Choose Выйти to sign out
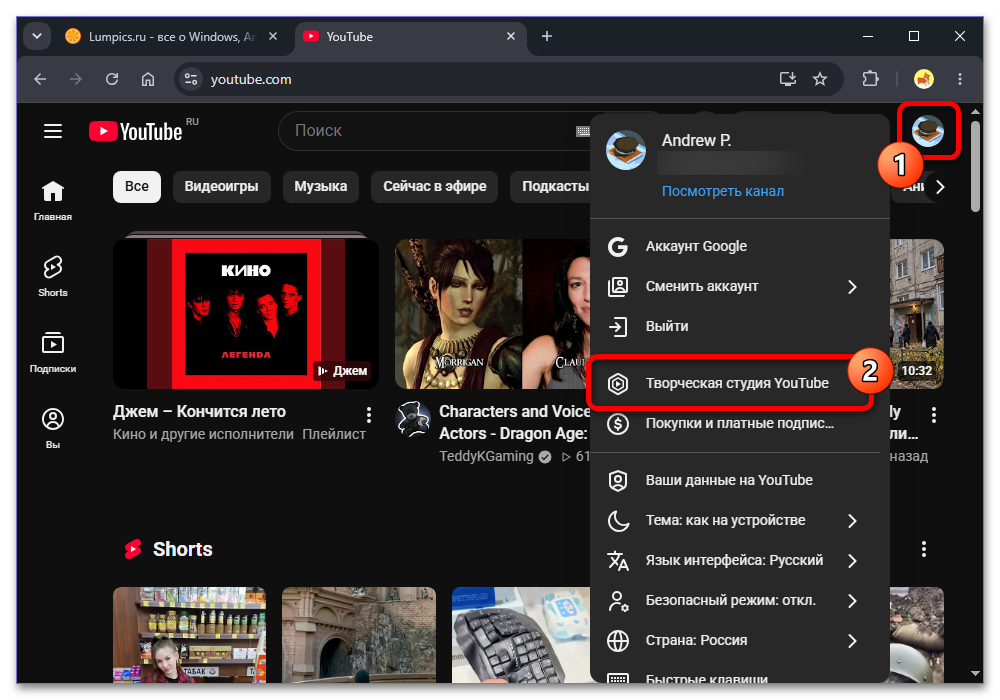This screenshot has width=1000, height=700. click(740, 327)
